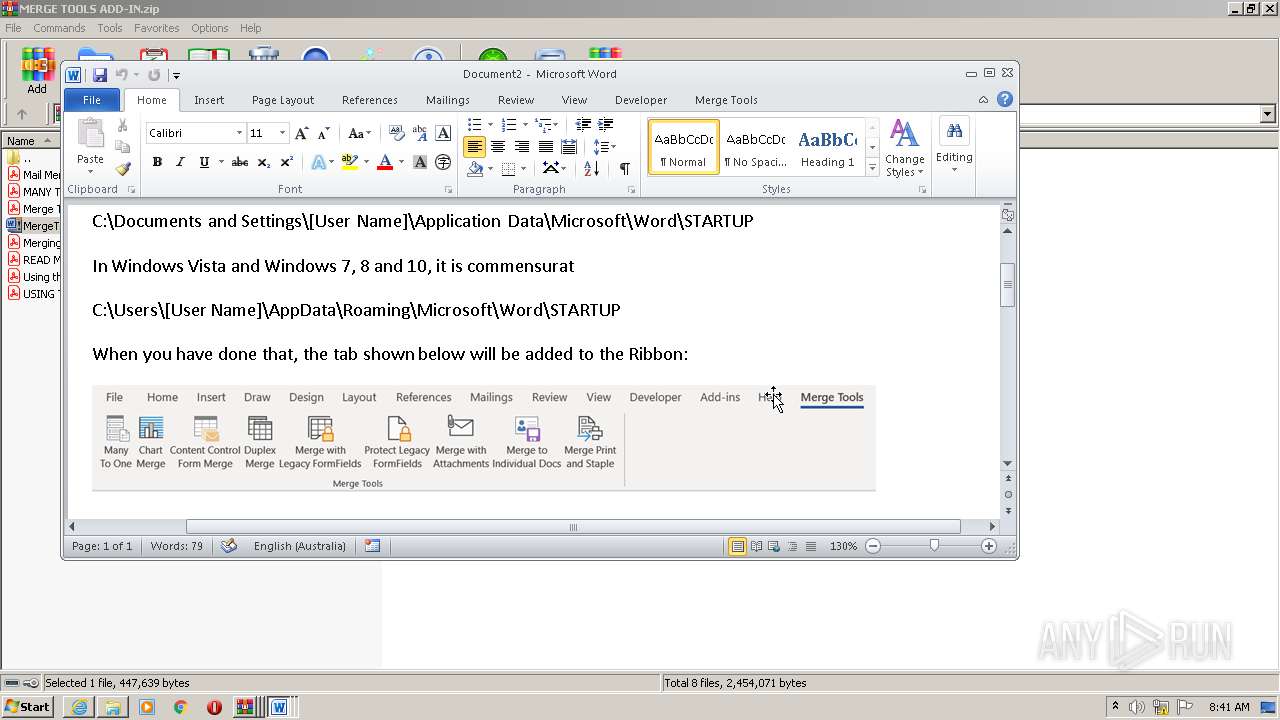This screenshot has height=720, width=1280.
Task: Apply strikethrough to the text
Action: pos(240,162)
